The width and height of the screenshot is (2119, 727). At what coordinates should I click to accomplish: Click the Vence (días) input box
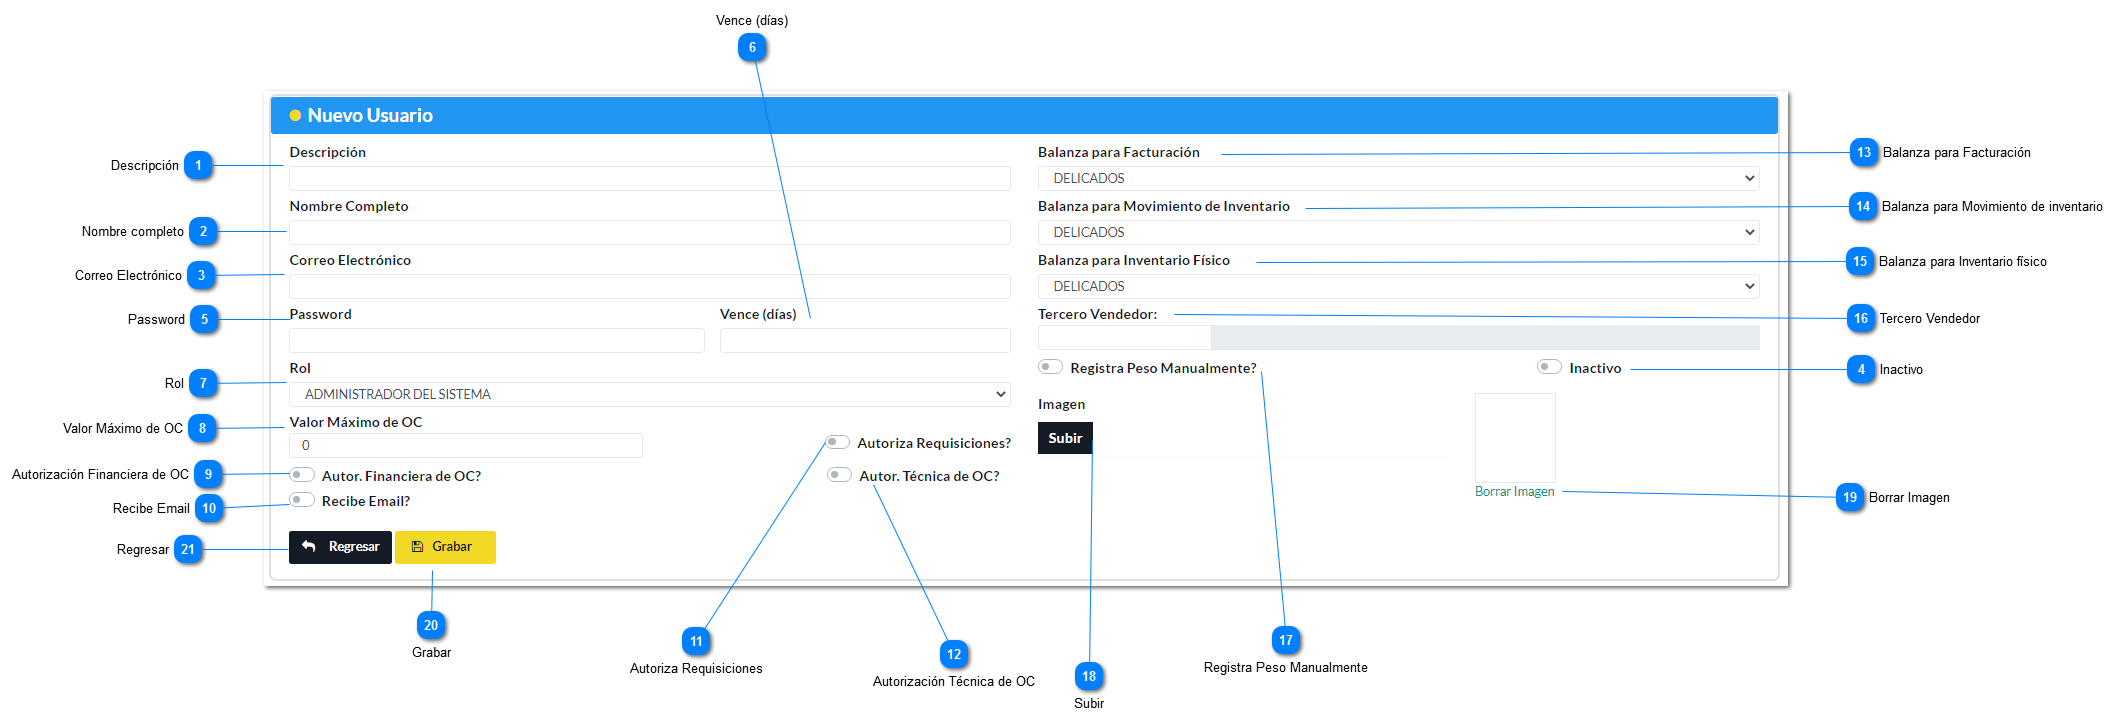(865, 340)
